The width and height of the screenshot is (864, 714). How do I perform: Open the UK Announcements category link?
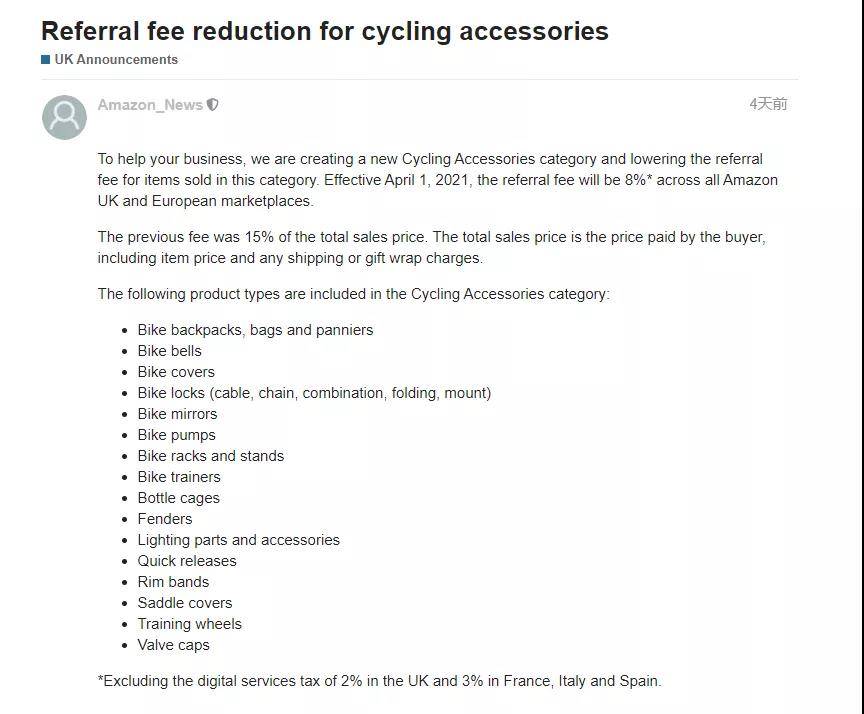coord(116,60)
